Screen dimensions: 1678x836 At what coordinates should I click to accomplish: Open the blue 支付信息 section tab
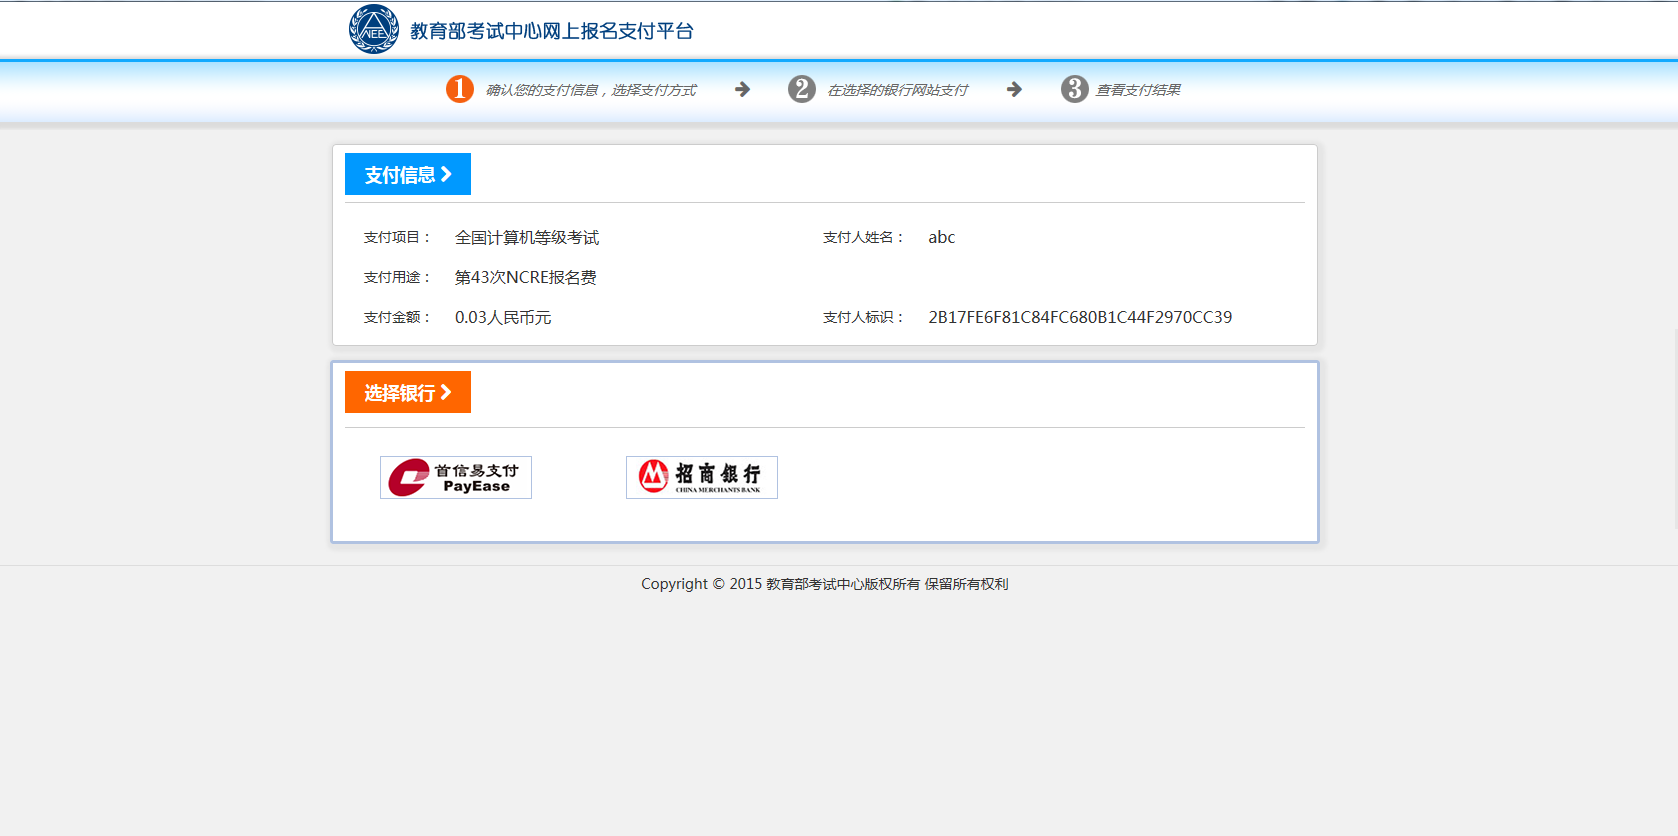pyautogui.click(x=401, y=175)
